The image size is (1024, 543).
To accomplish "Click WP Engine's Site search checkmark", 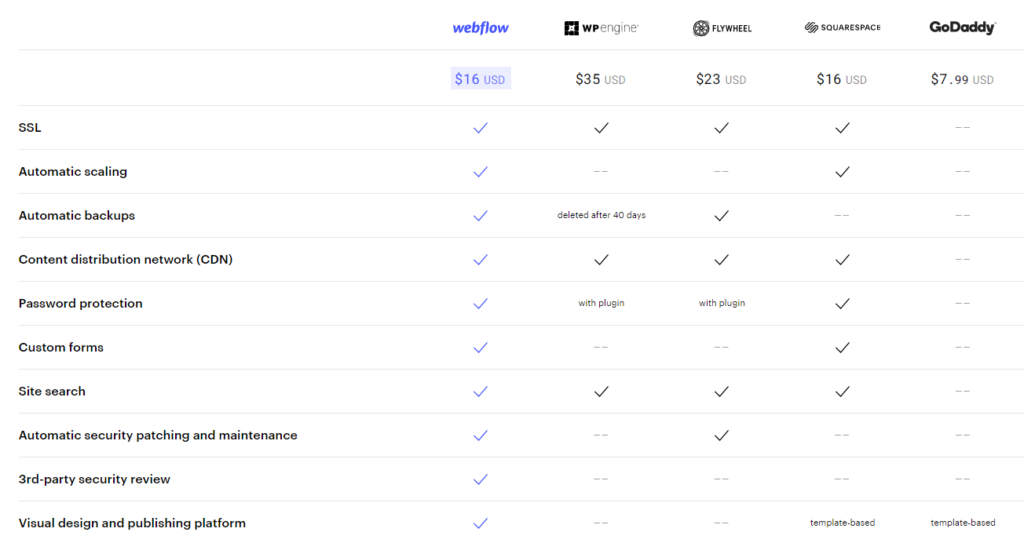I will [x=601, y=392].
